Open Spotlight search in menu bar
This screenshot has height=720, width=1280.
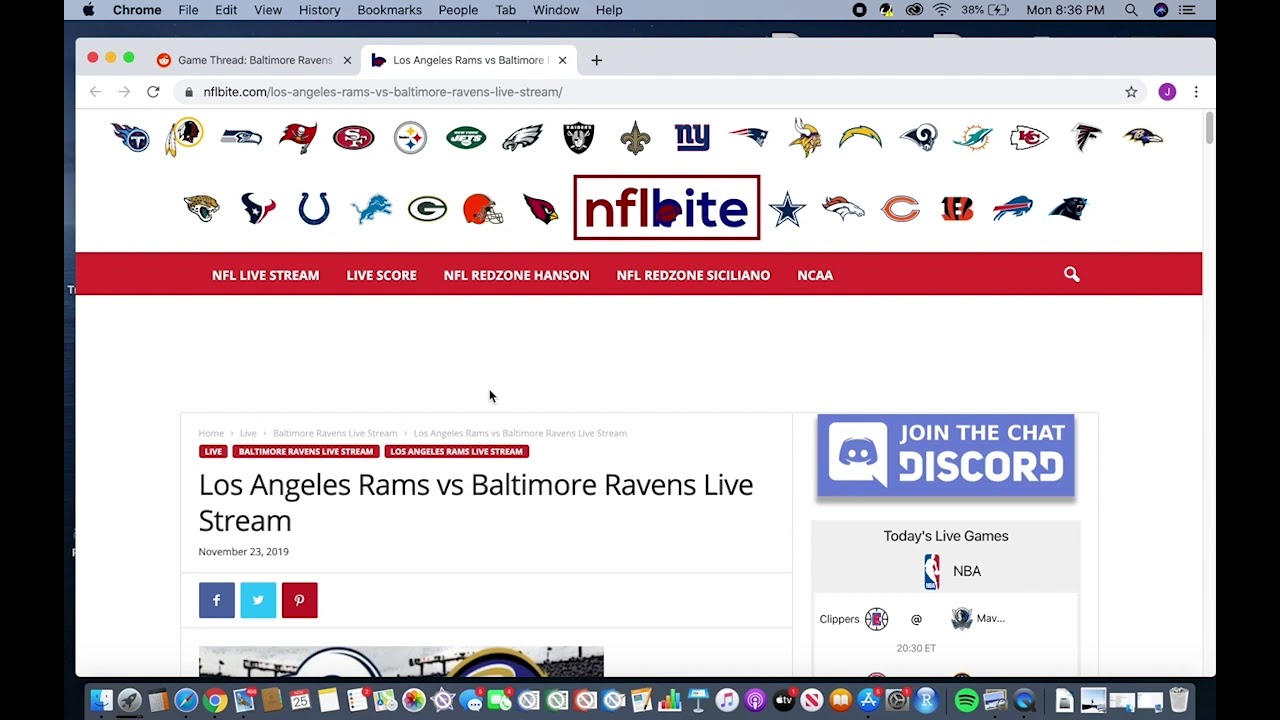tap(1131, 10)
